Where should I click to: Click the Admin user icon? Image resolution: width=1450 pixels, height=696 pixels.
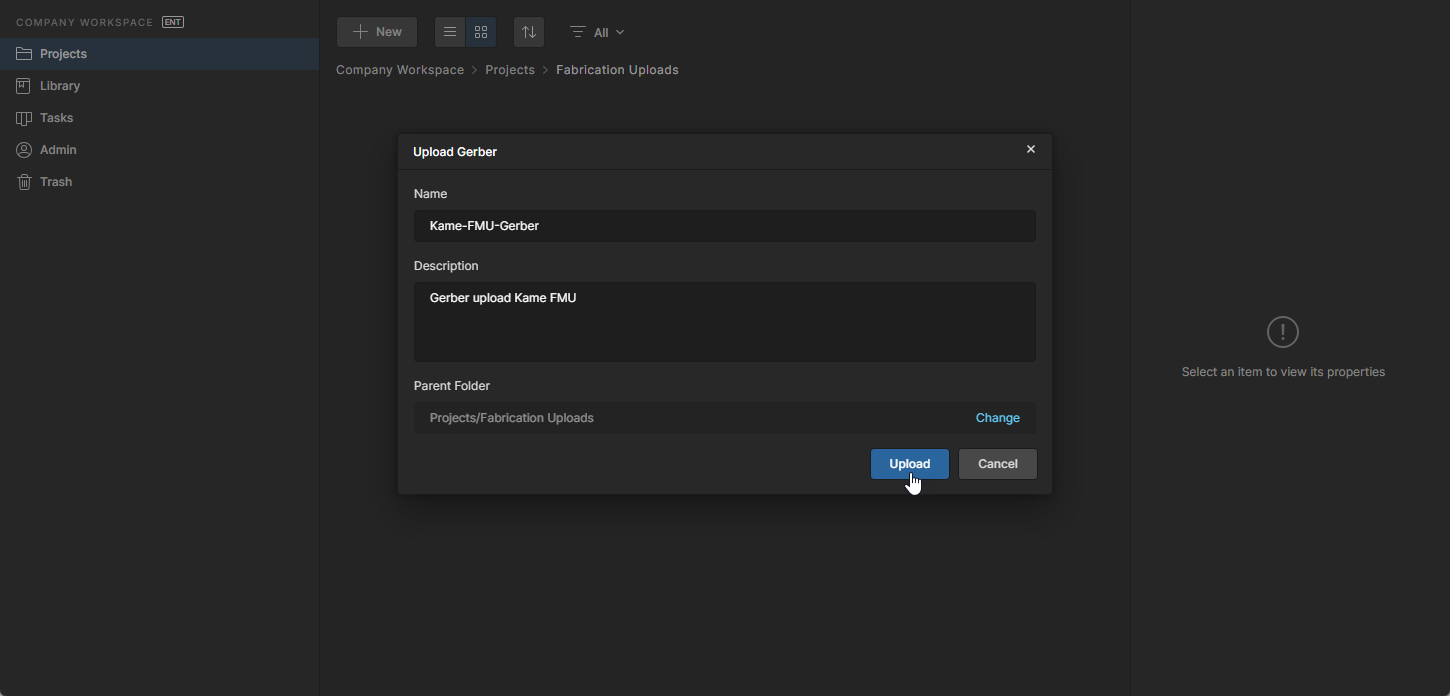[x=24, y=150]
